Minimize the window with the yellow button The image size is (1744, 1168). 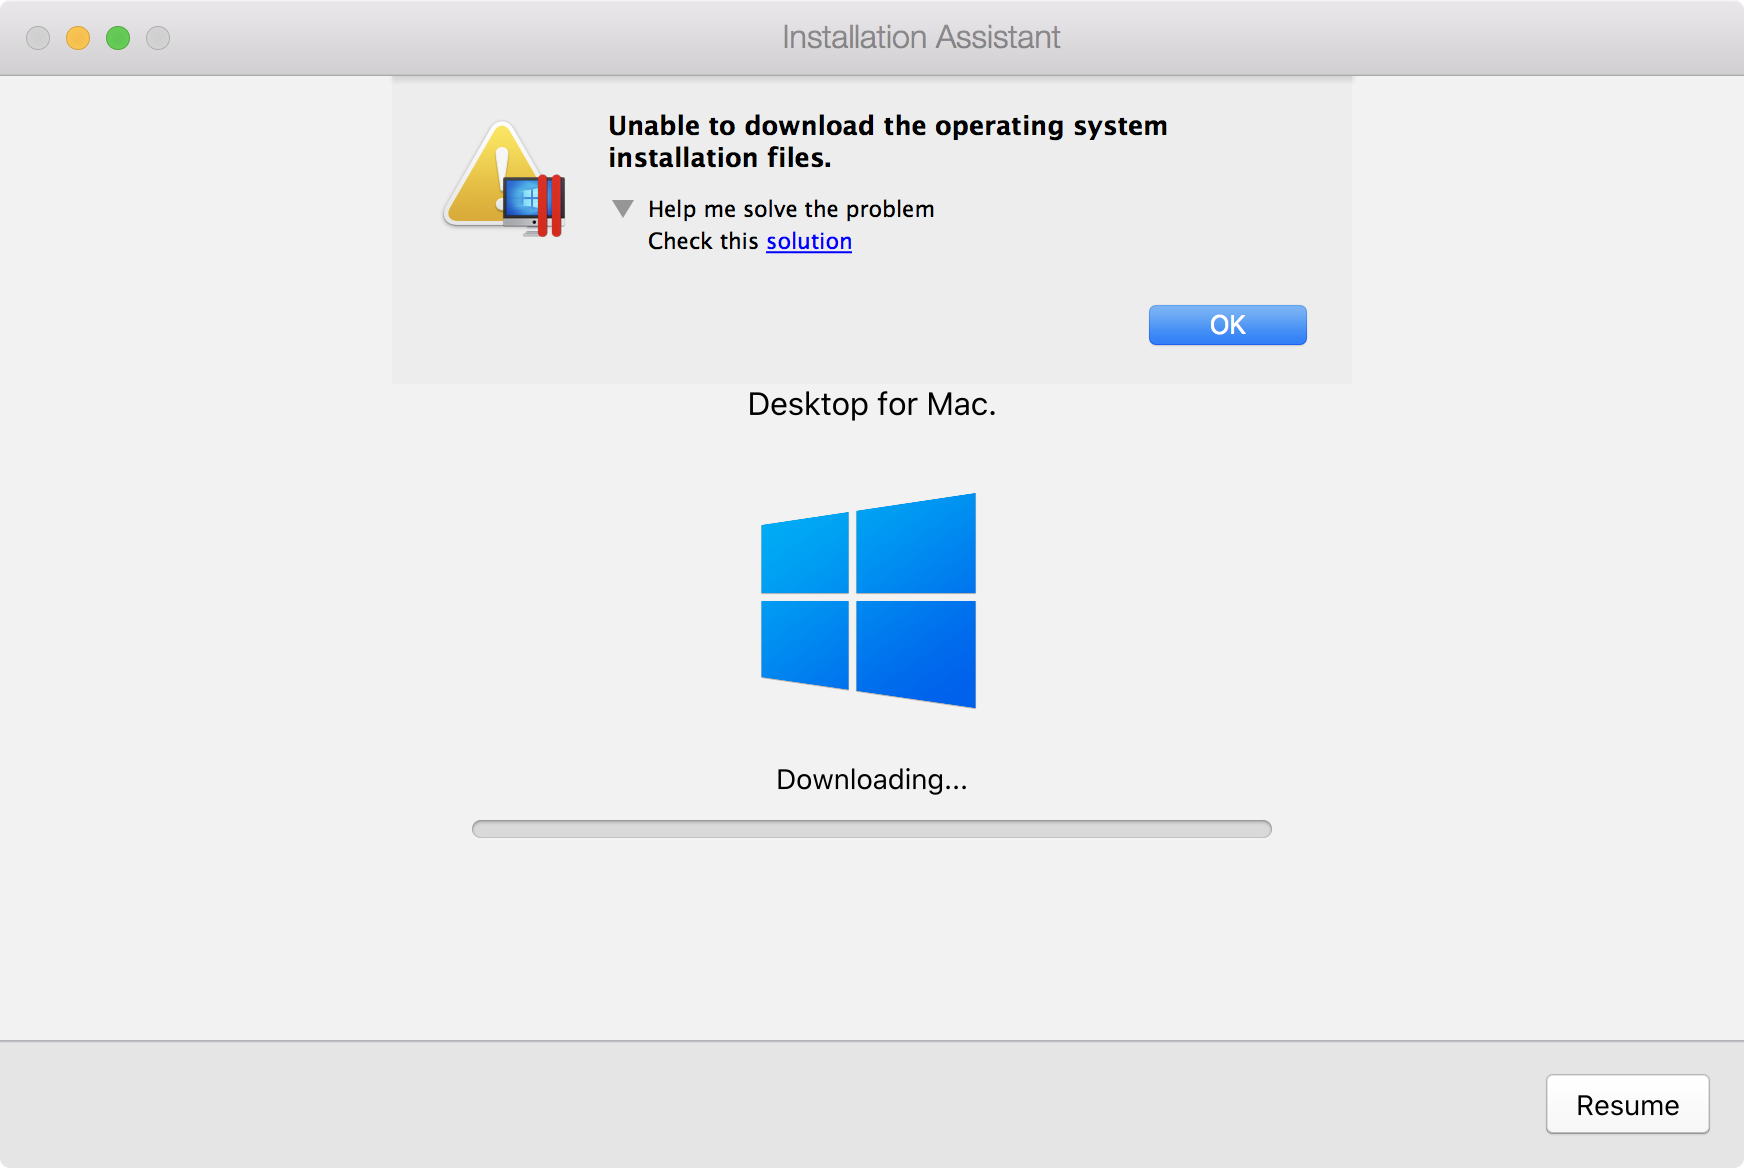(x=78, y=38)
